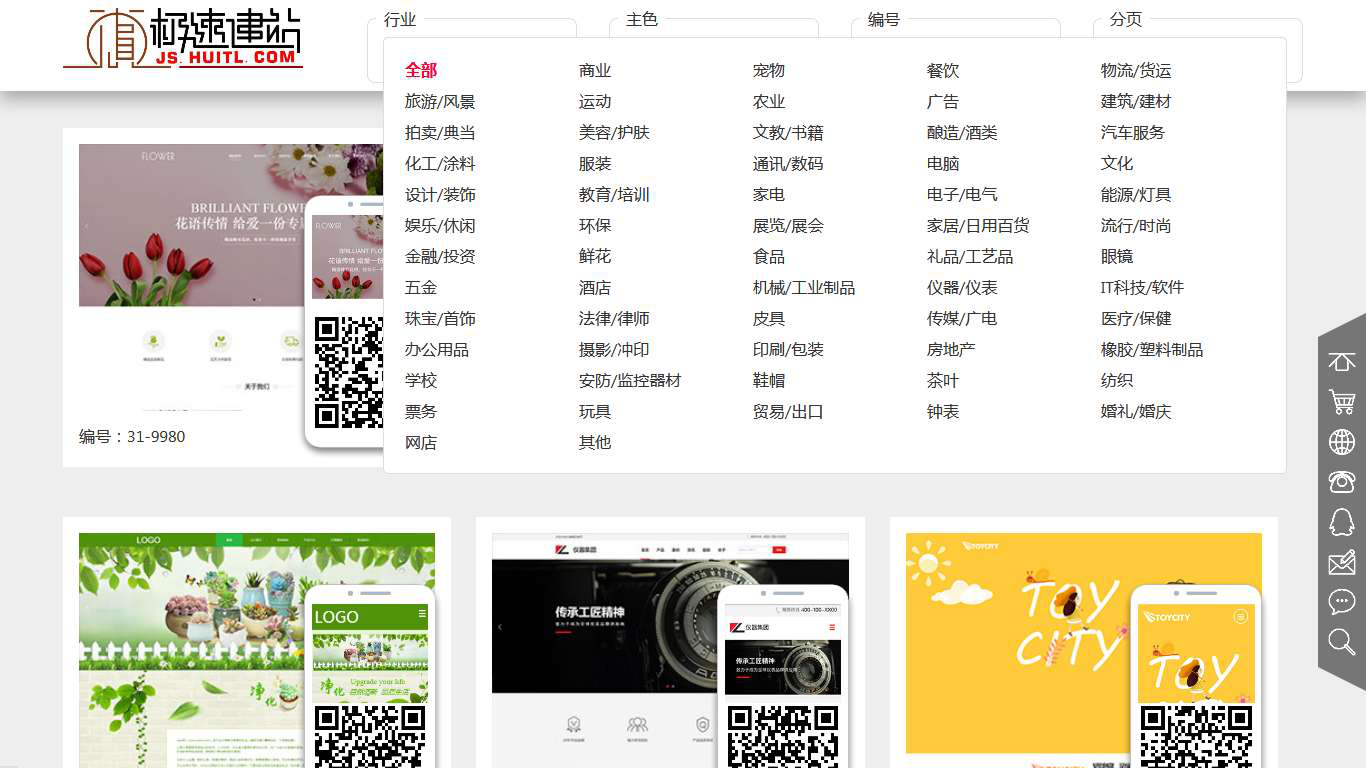Image resolution: width=1366 pixels, height=768 pixels.
Task: Filter by 家居/日用百货
Action: point(978,226)
